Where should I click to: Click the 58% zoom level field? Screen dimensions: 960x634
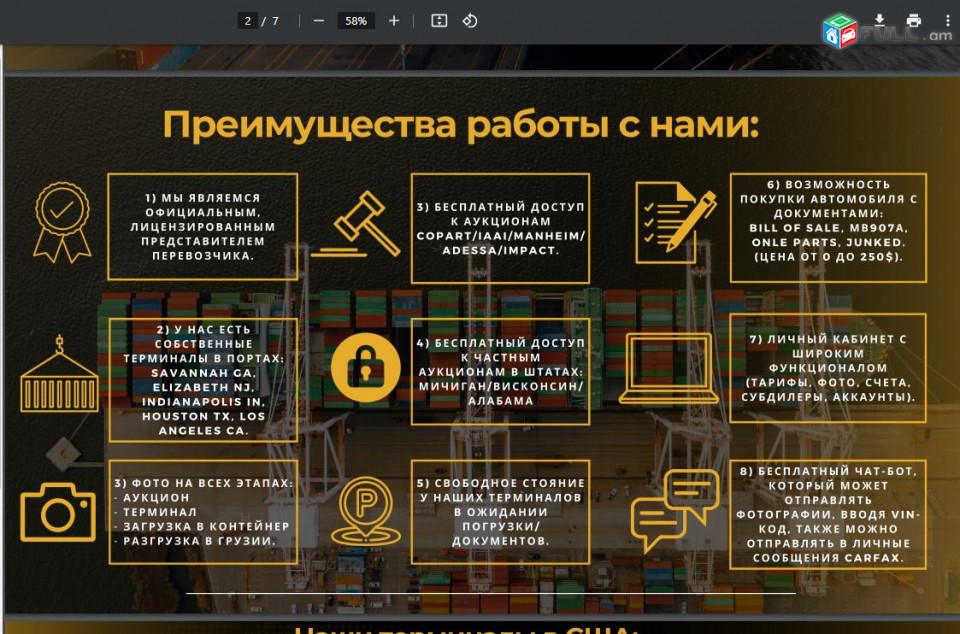[x=356, y=21]
